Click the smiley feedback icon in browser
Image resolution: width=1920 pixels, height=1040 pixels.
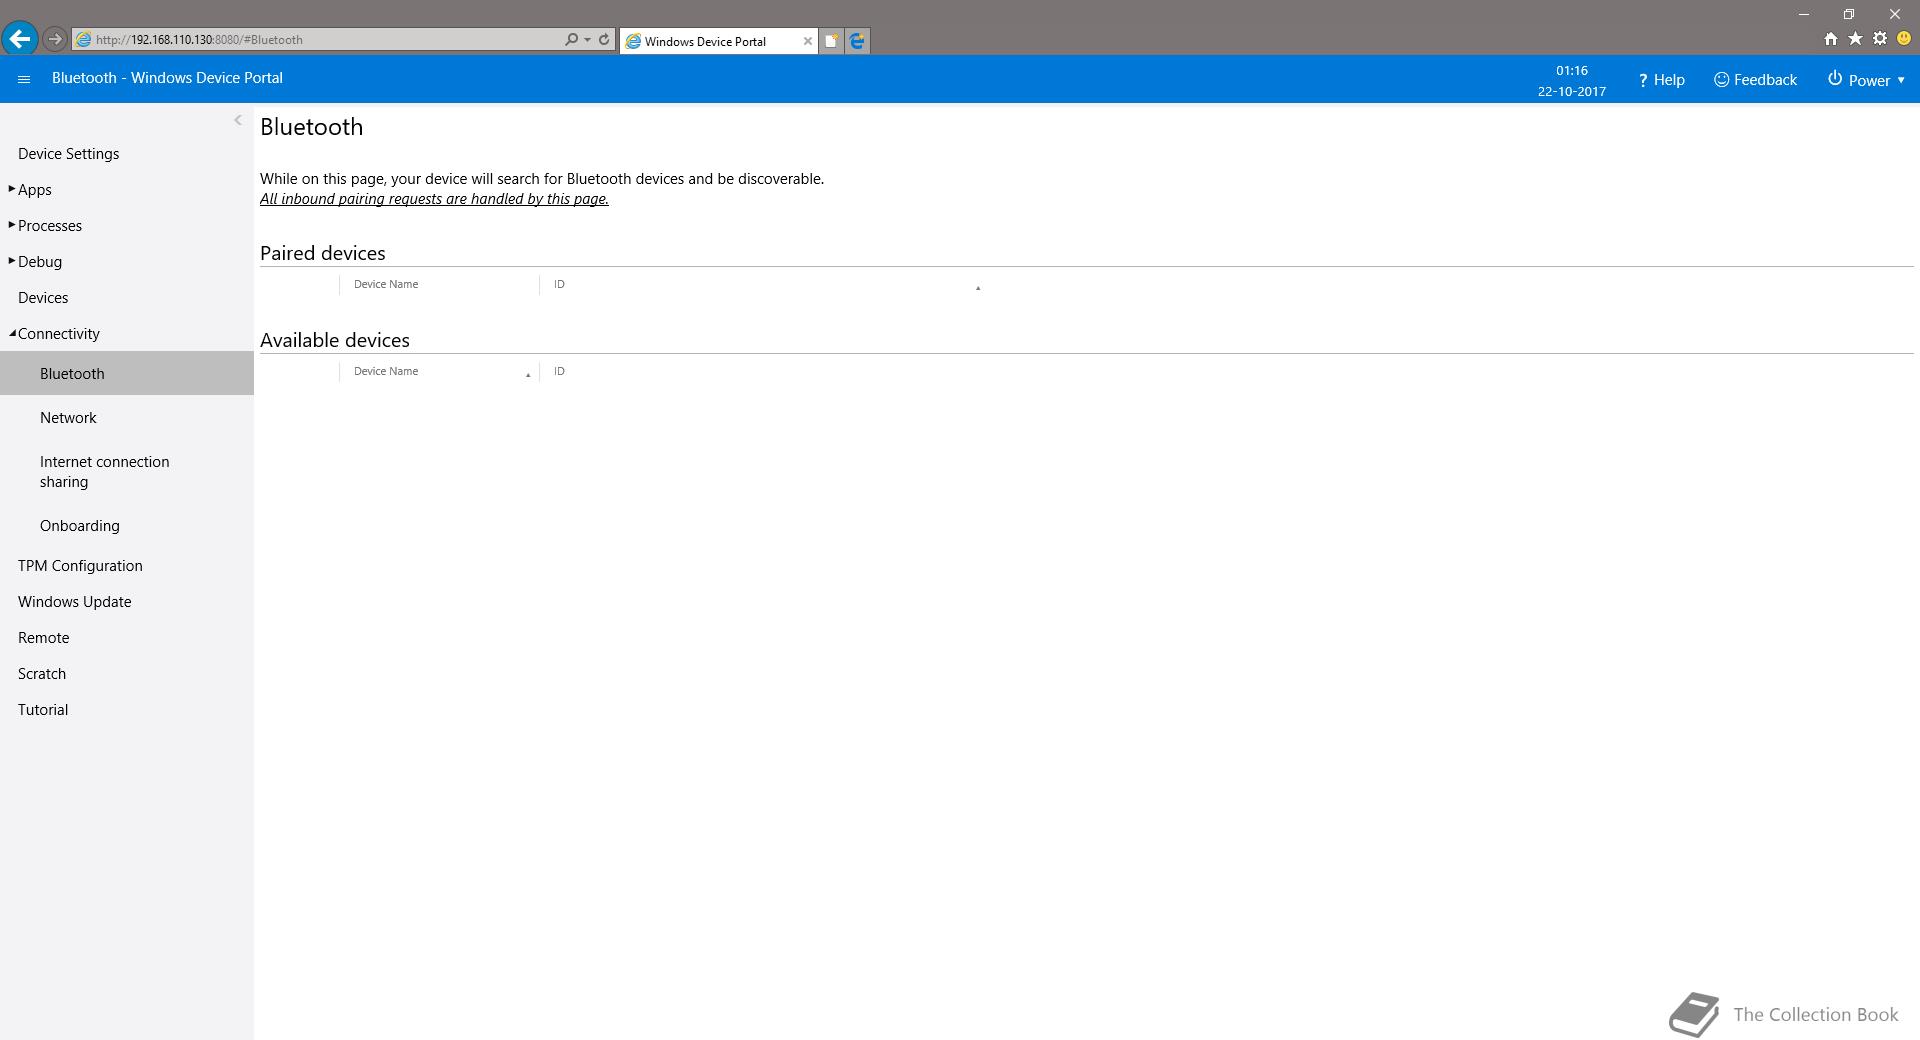pyautogui.click(x=1904, y=39)
